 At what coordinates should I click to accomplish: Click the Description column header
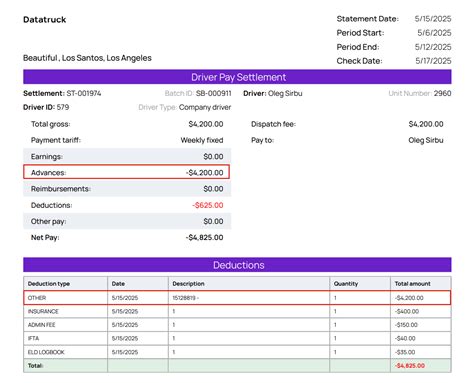tap(188, 284)
